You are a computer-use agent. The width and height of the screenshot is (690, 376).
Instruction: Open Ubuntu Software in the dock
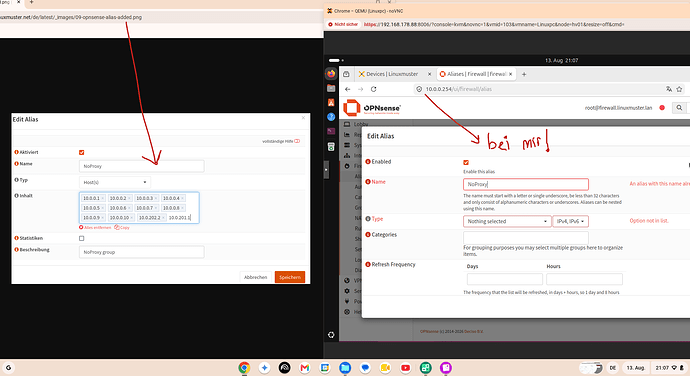click(x=331, y=103)
